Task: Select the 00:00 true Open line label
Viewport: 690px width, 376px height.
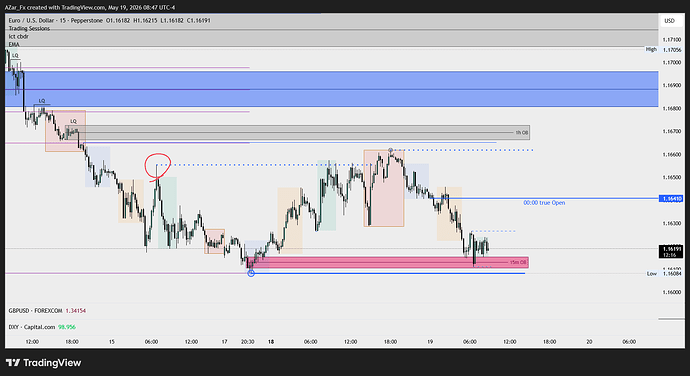Action: (544, 203)
